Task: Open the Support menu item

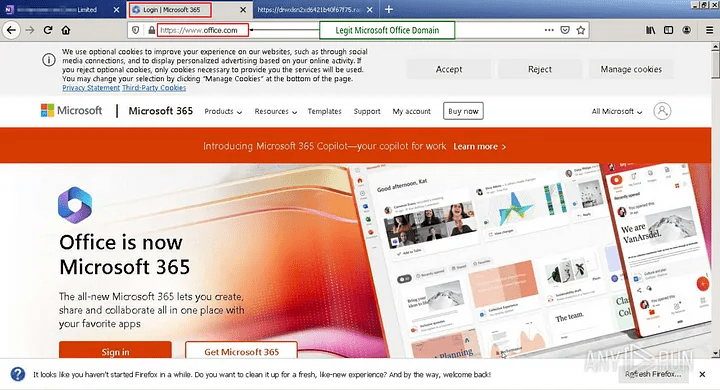Action: 367,112
